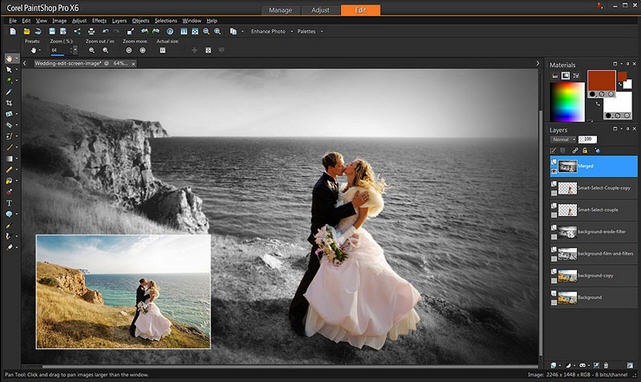Select the Crop tool in the left toolbar

click(x=9, y=103)
